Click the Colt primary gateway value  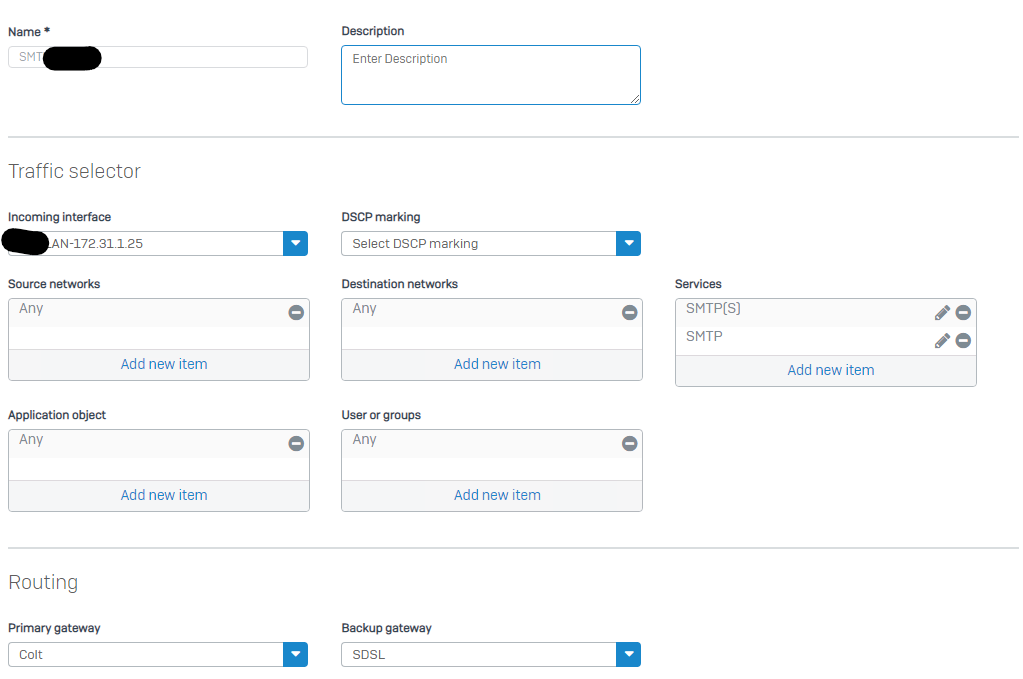31,654
